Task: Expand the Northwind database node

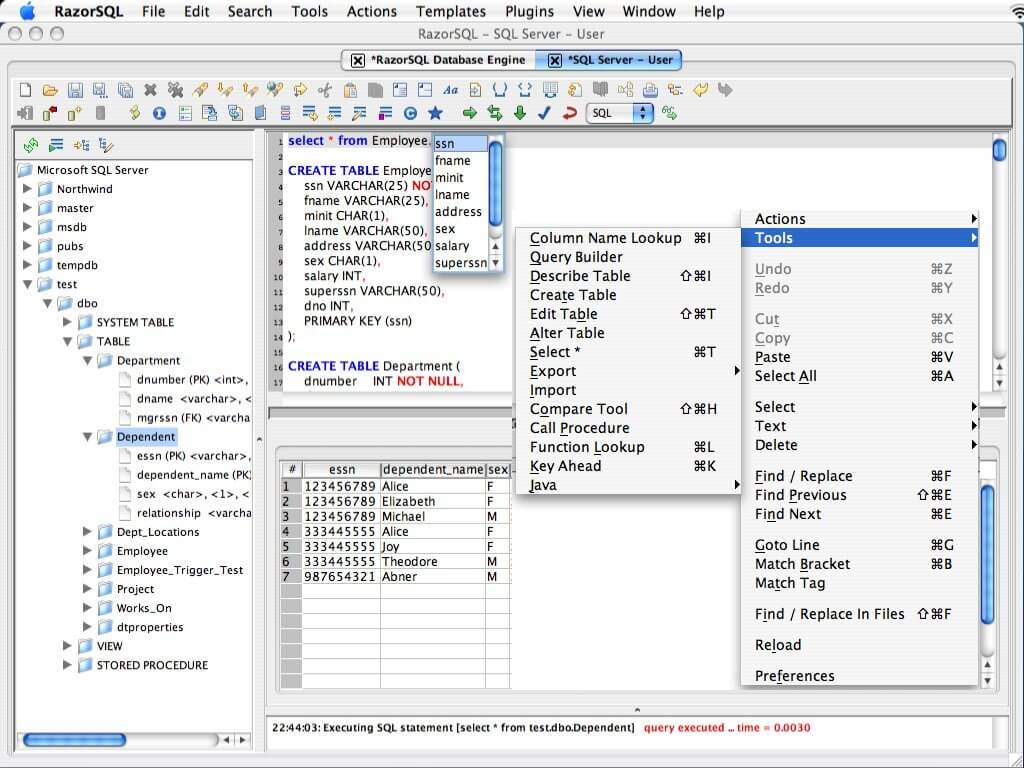Action: pyautogui.click(x=27, y=189)
